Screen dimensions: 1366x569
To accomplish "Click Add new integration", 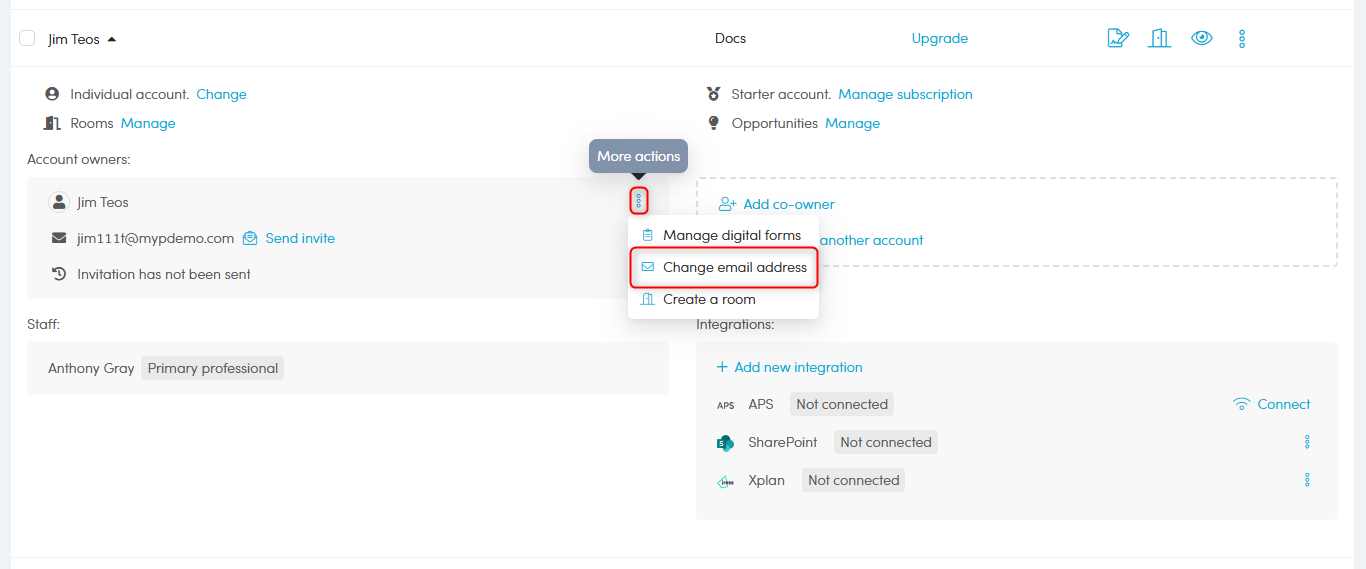I will tap(797, 367).
